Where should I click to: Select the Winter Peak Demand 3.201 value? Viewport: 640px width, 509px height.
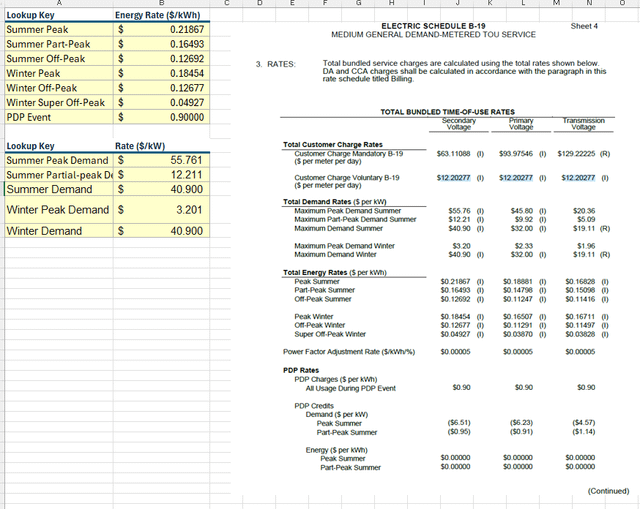162,210
